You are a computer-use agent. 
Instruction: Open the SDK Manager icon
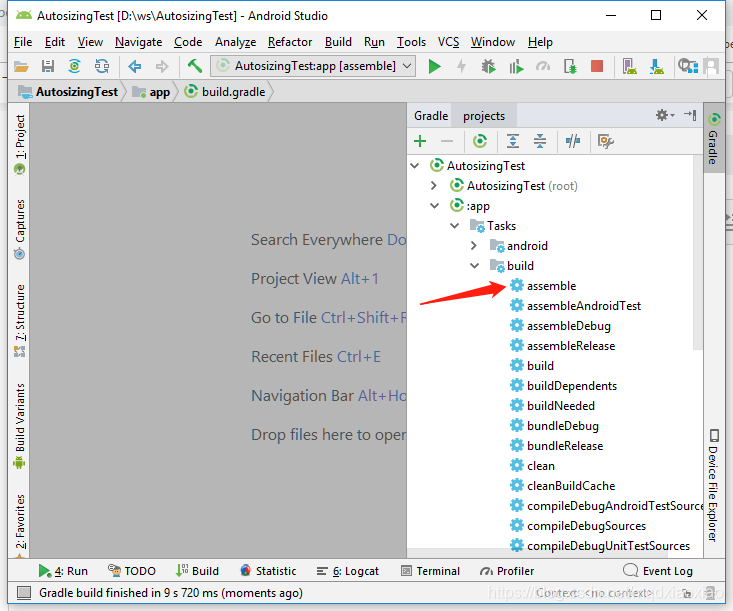(656, 66)
